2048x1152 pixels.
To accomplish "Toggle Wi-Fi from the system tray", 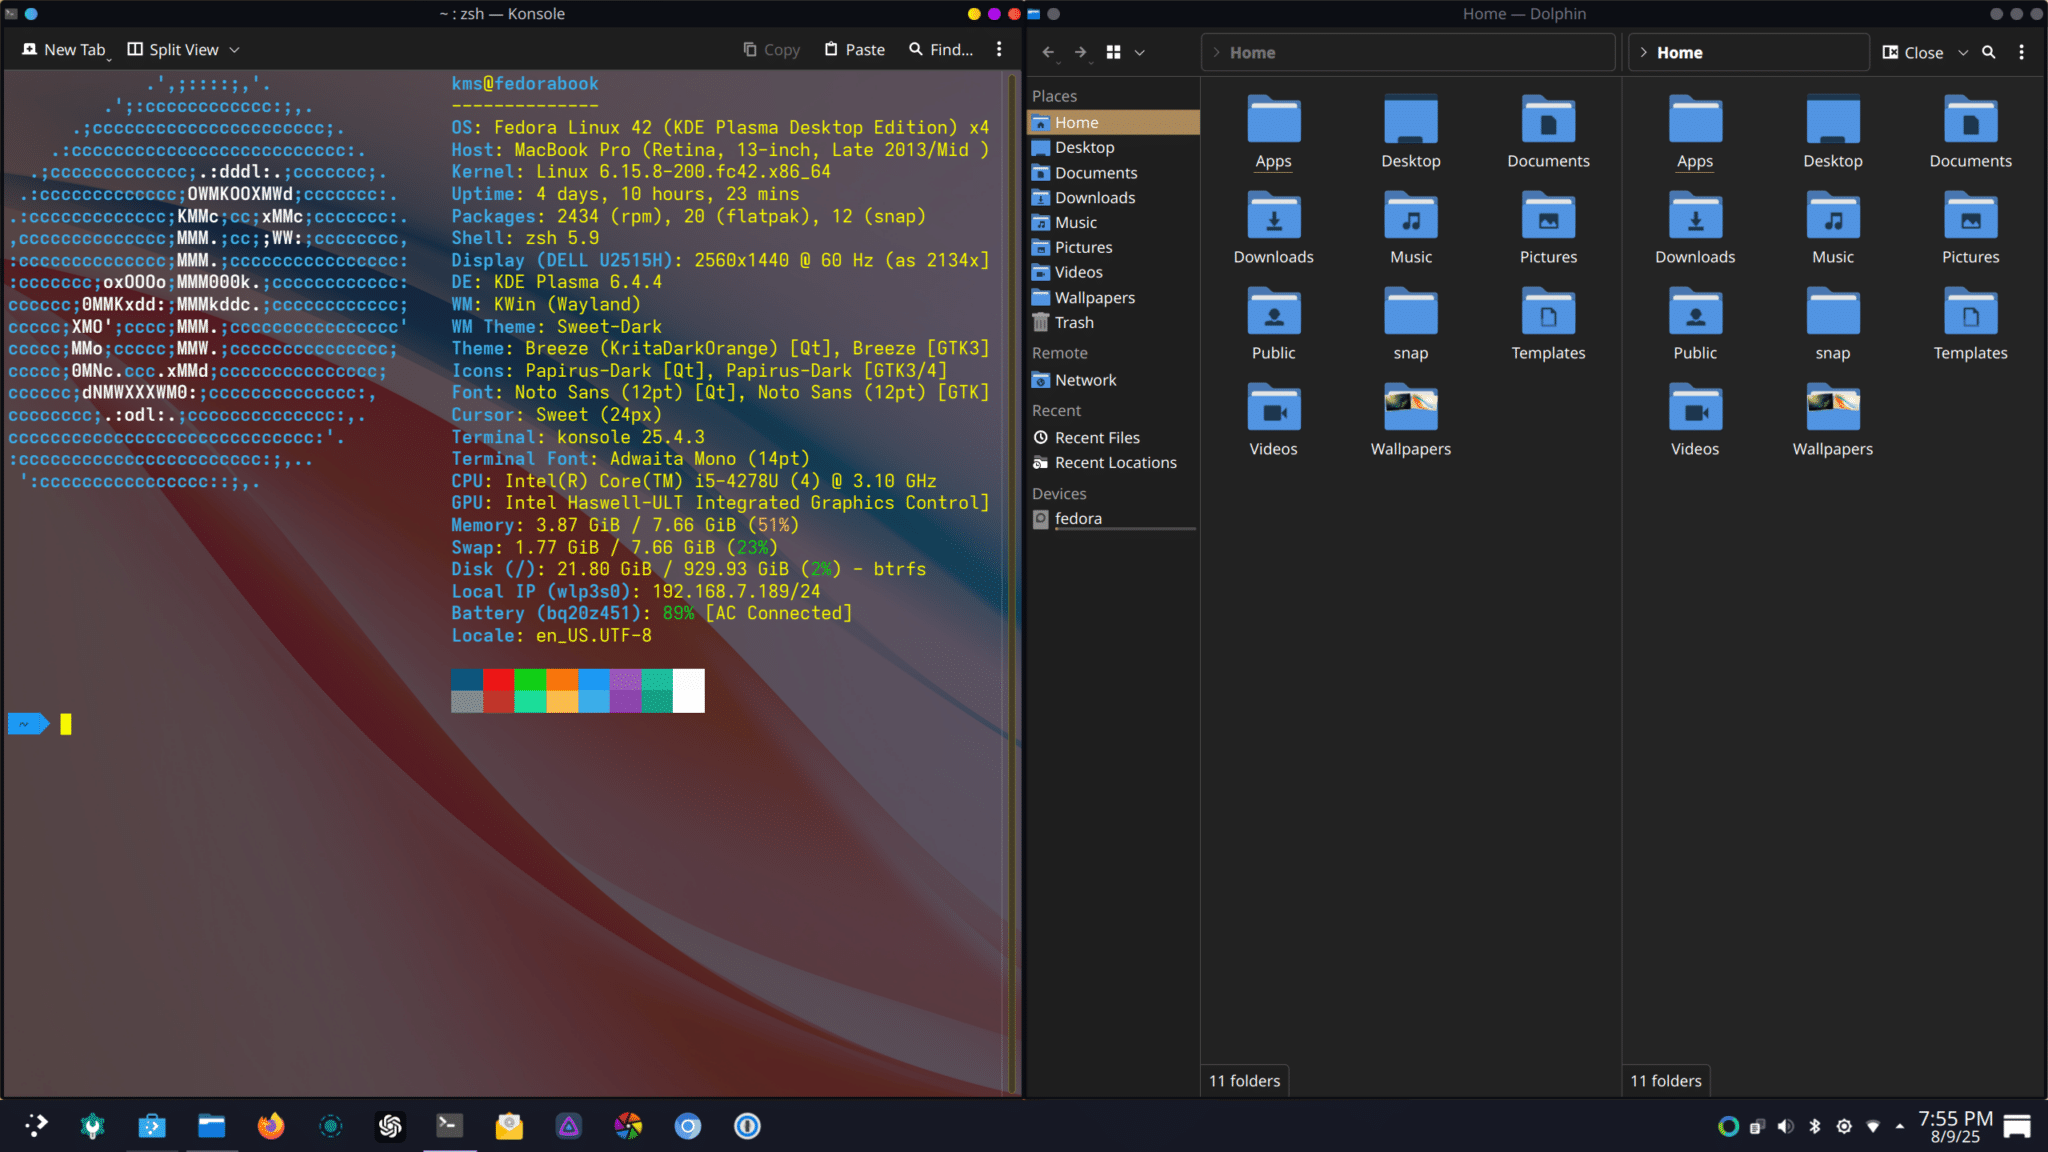I will pos(1874,1126).
